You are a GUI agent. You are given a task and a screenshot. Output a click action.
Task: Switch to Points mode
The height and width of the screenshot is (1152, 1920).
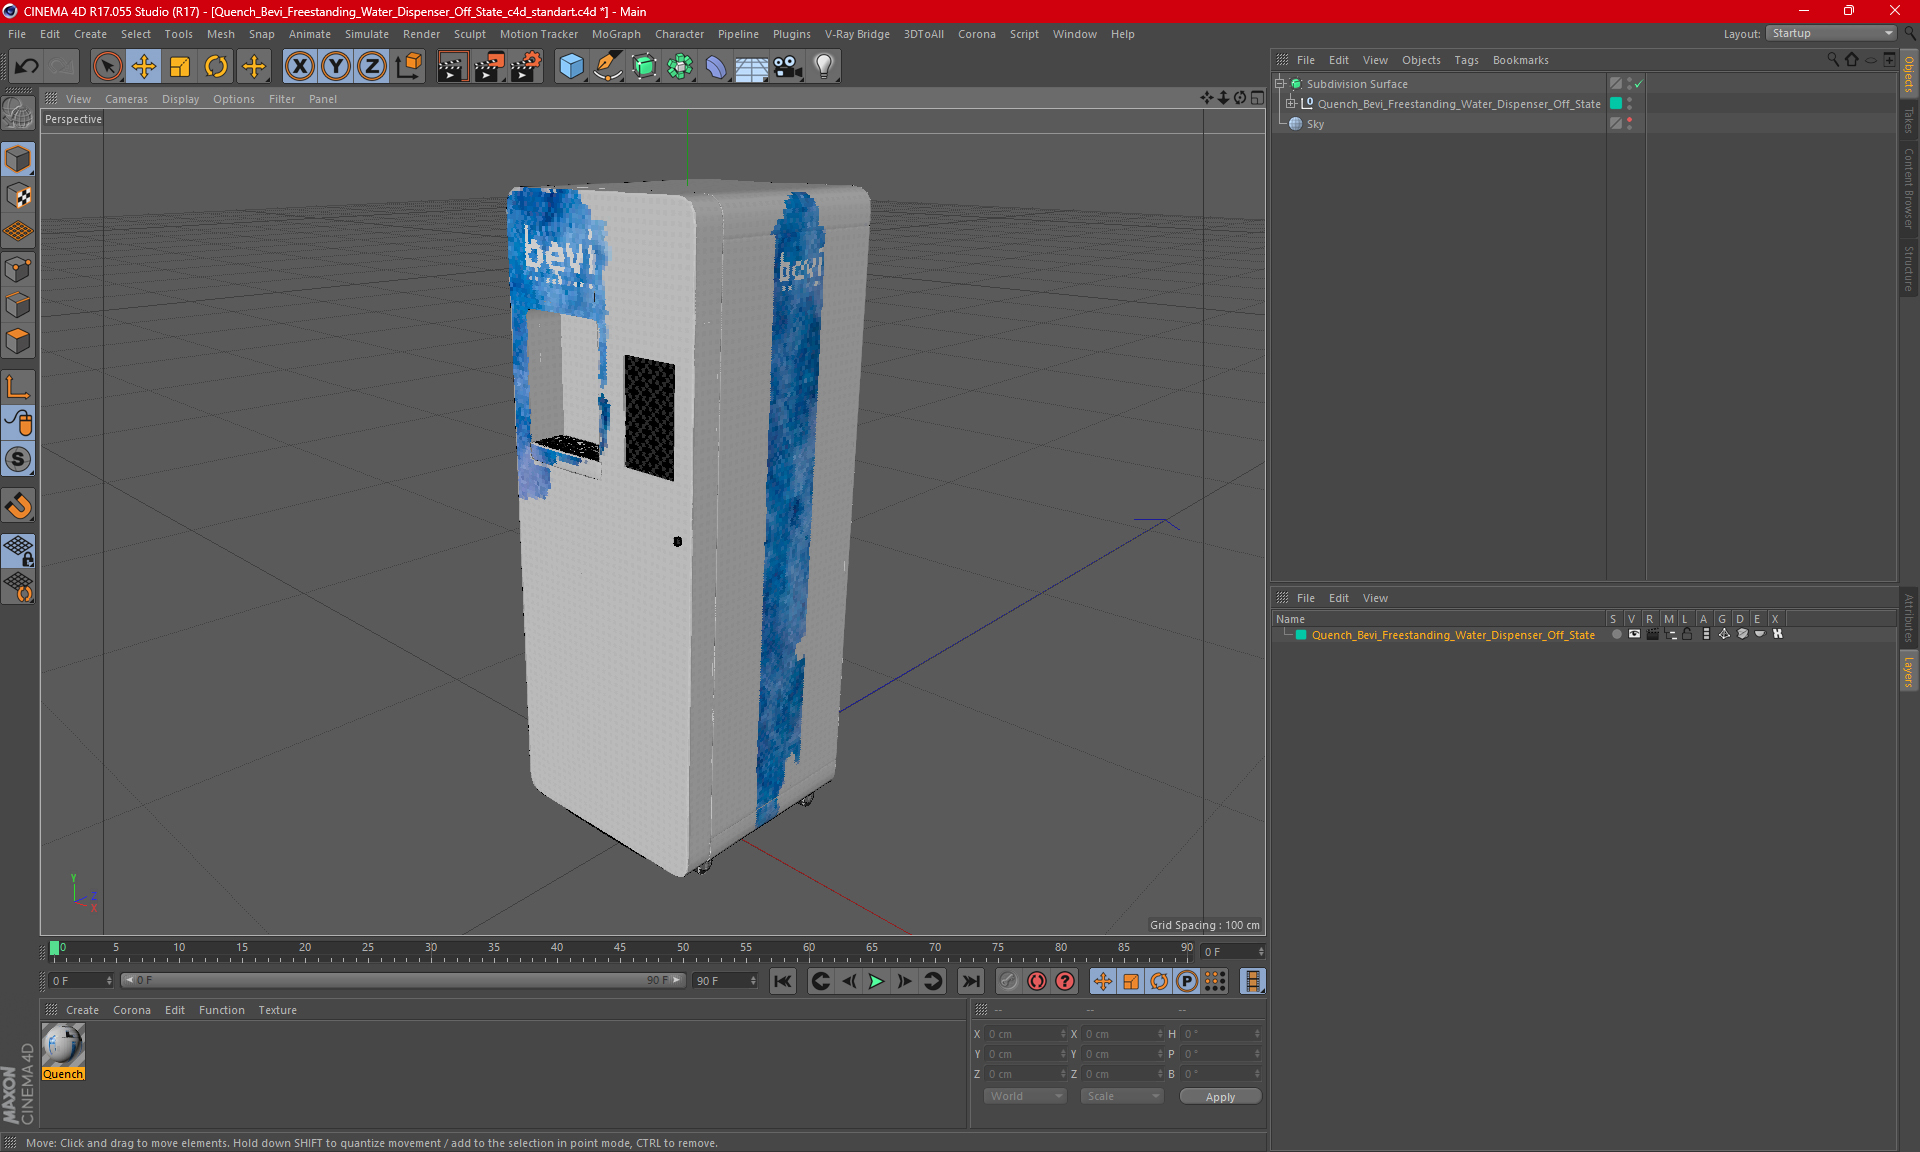[x=19, y=269]
